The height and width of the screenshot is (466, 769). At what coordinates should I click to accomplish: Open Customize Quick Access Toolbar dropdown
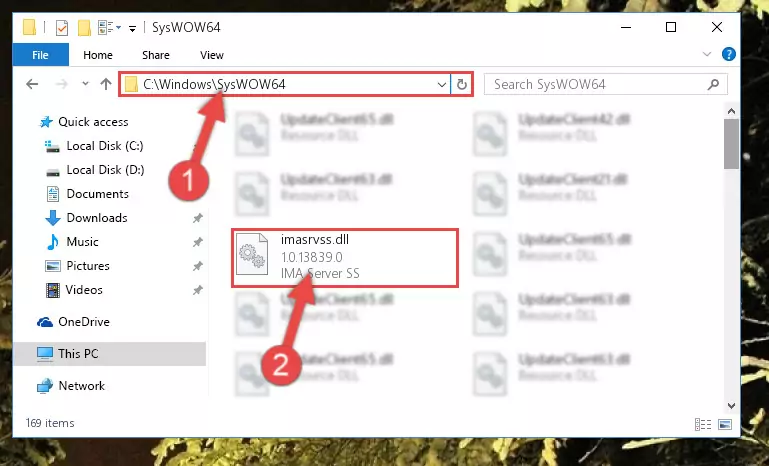pyautogui.click(x=132, y=28)
